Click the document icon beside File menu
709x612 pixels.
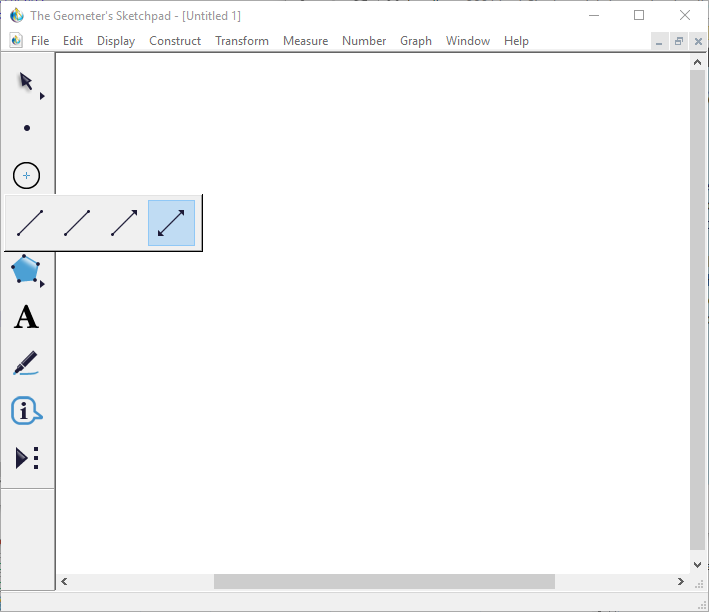(x=16, y=41)
